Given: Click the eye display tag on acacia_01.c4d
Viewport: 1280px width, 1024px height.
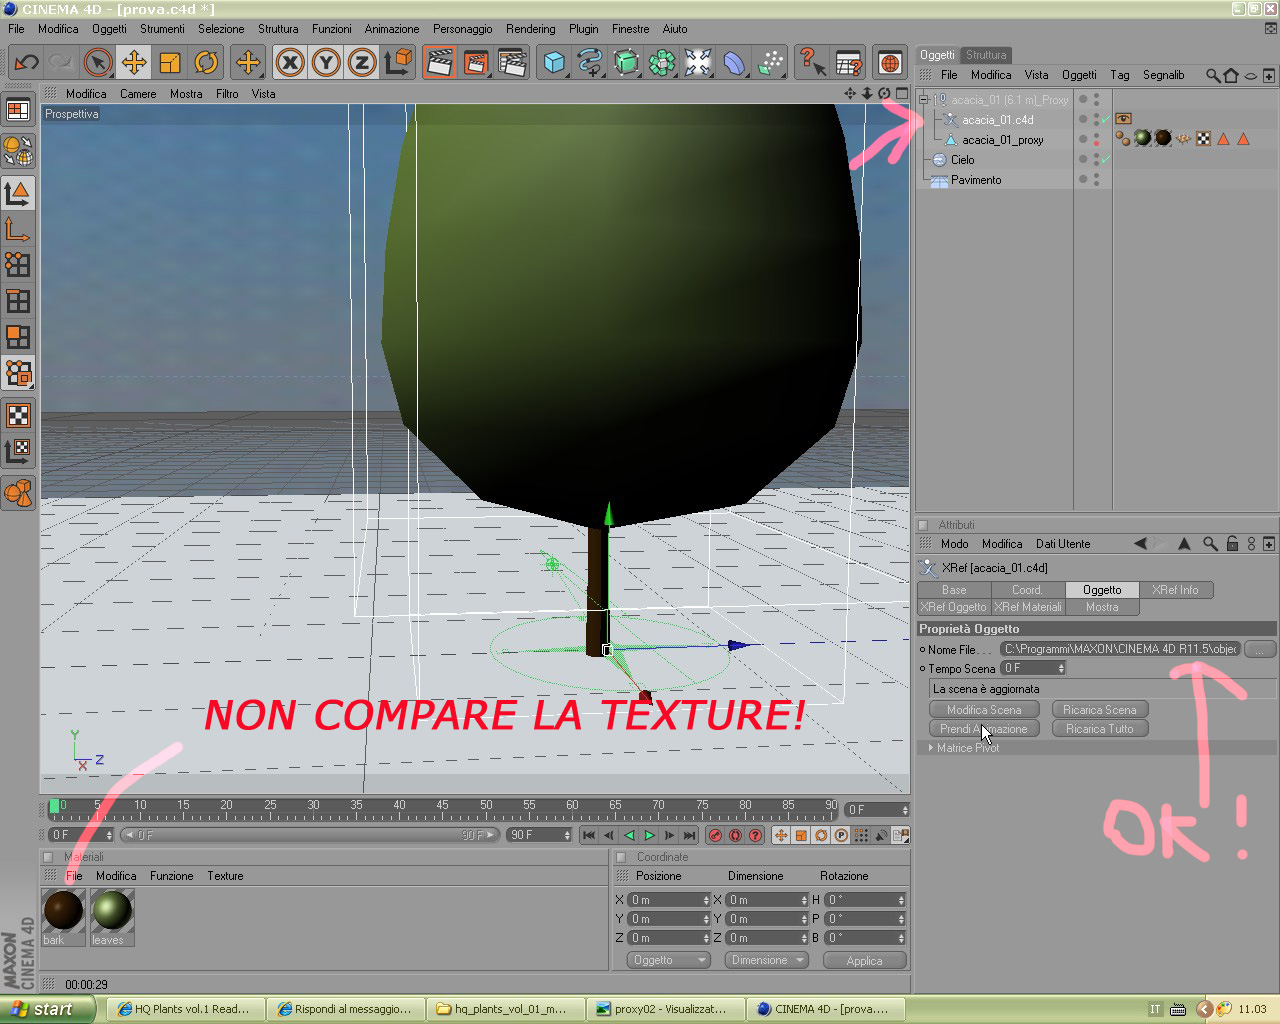Looking at the screenshot, I should [1124, 119].
